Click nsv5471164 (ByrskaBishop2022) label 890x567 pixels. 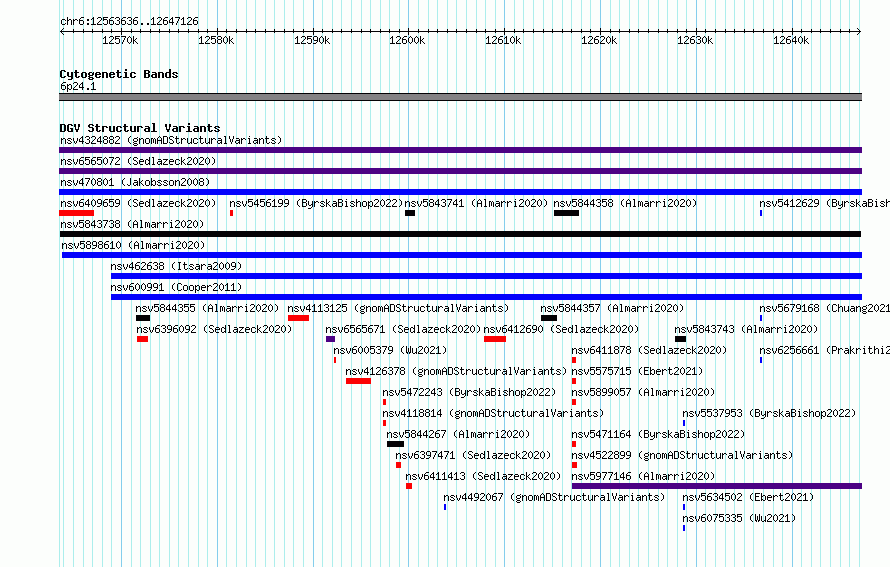tap(658, 434)
